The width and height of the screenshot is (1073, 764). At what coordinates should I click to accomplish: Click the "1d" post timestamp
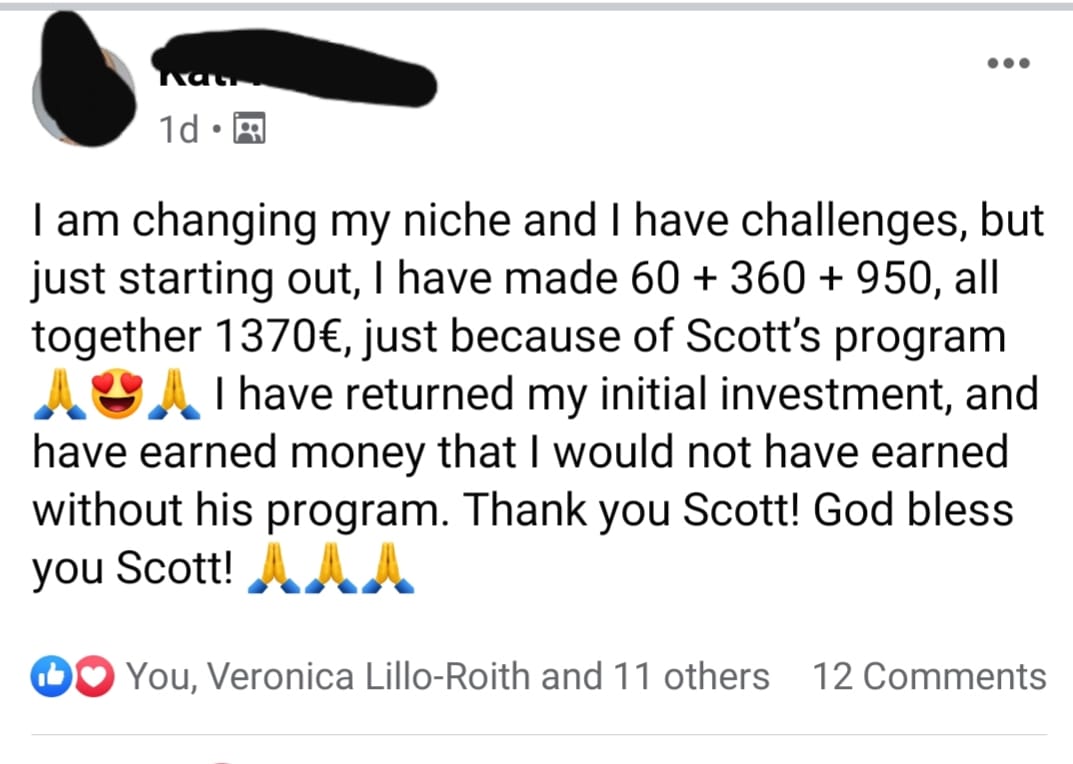click(x=178, y=129)
